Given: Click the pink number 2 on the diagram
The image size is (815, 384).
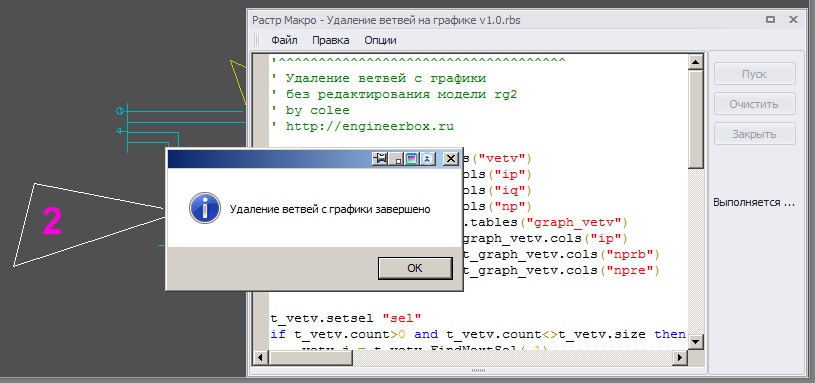Looking at the screenshot, I should (52, 221).
